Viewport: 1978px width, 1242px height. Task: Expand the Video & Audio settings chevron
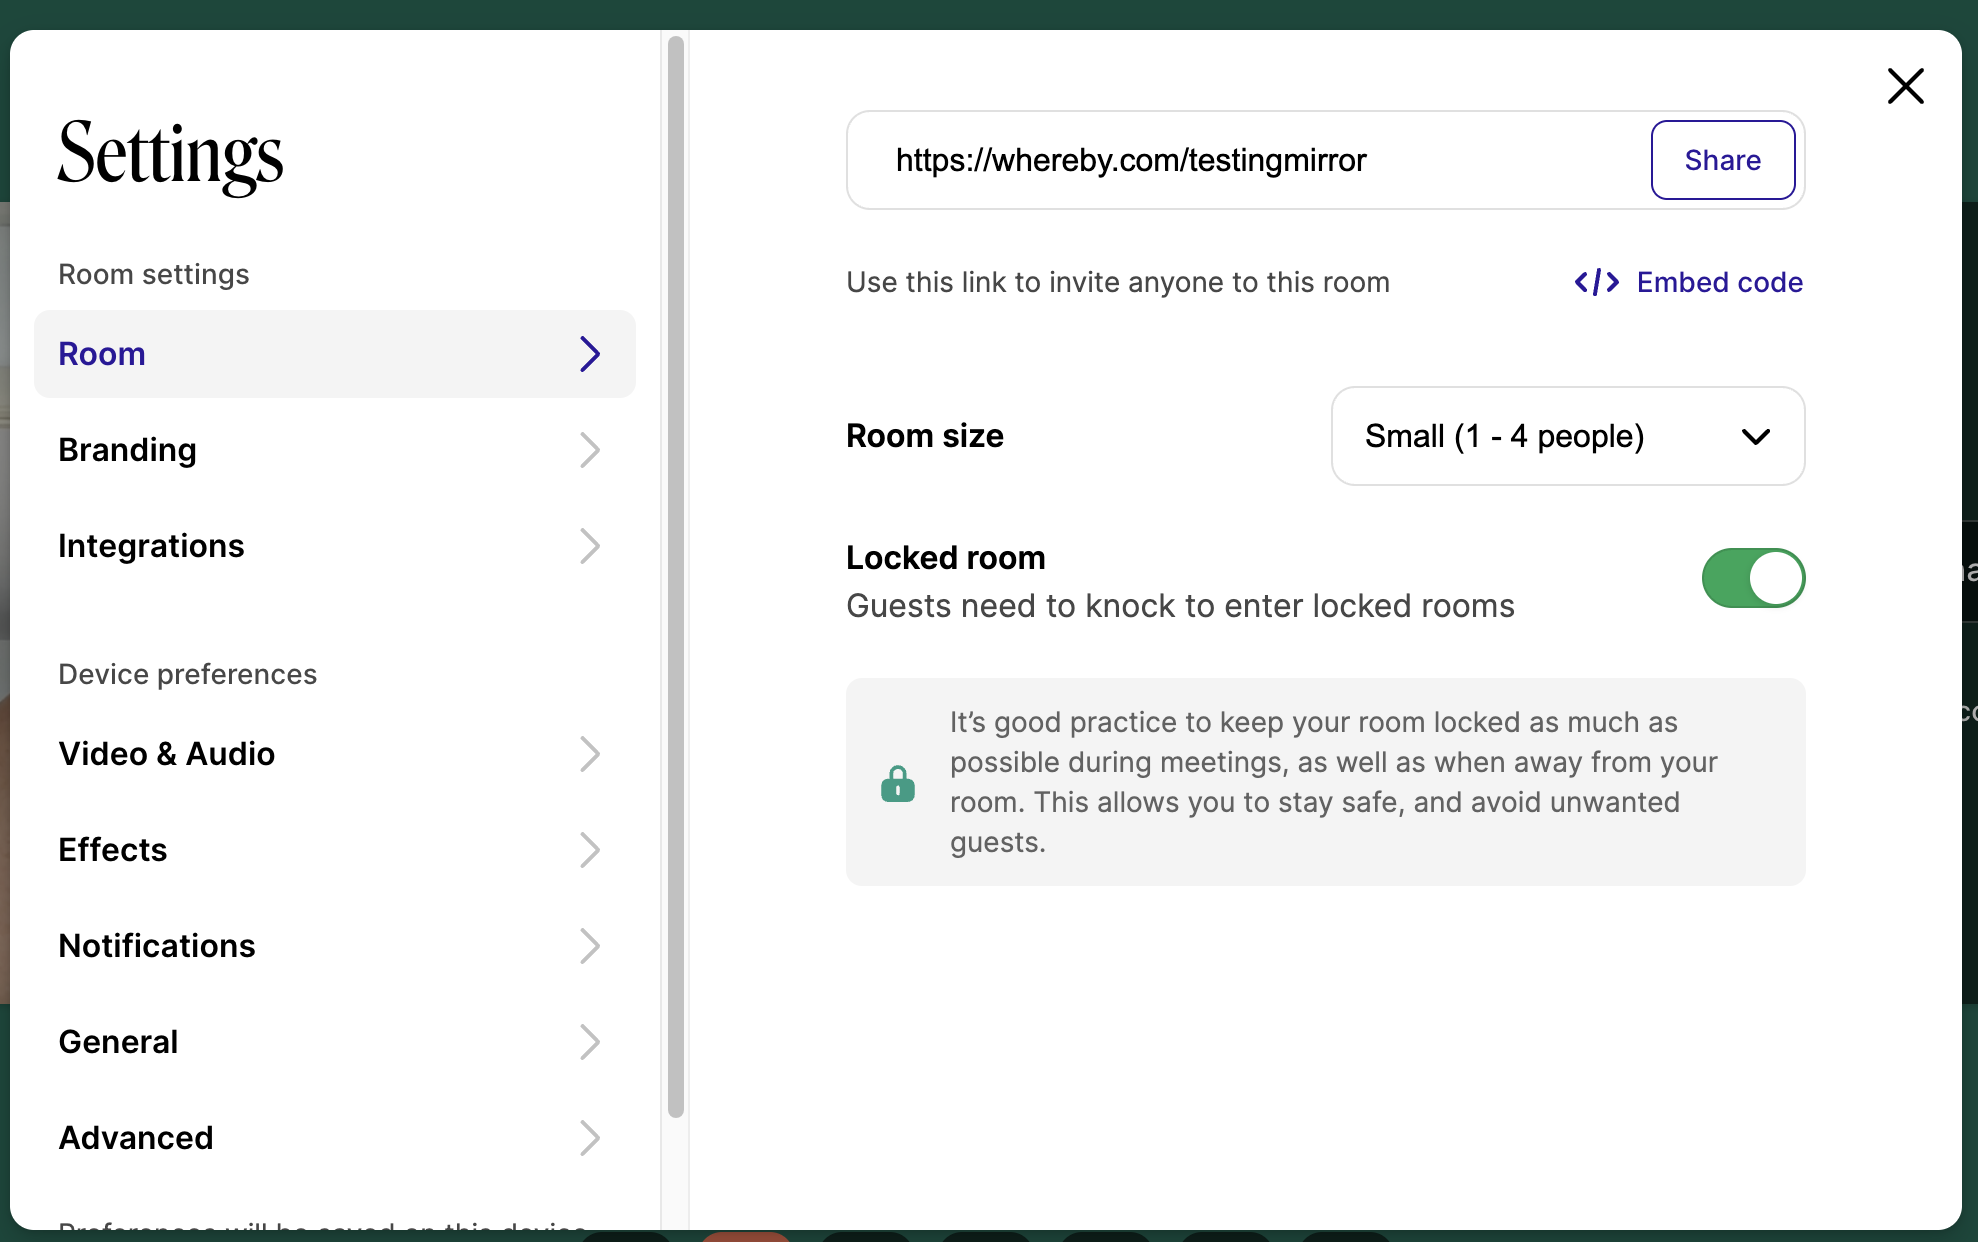(x=590, y=754)
